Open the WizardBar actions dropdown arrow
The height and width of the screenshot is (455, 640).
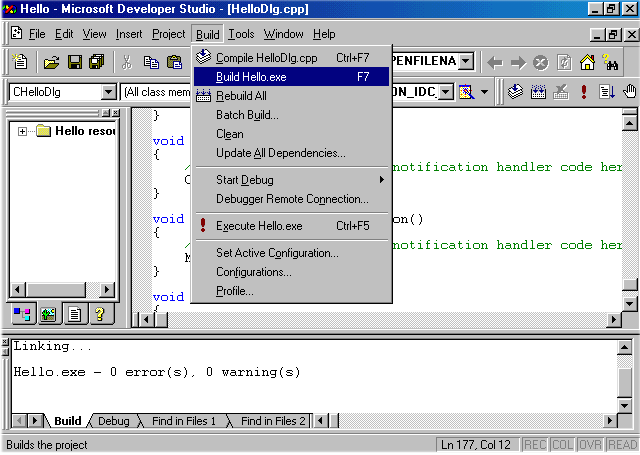coord(484,92)
